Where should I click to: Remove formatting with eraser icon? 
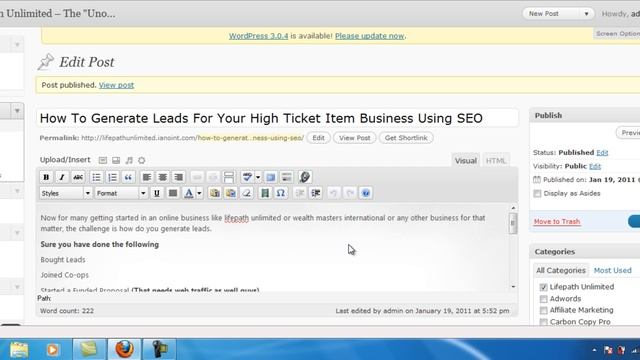point(247,193)
